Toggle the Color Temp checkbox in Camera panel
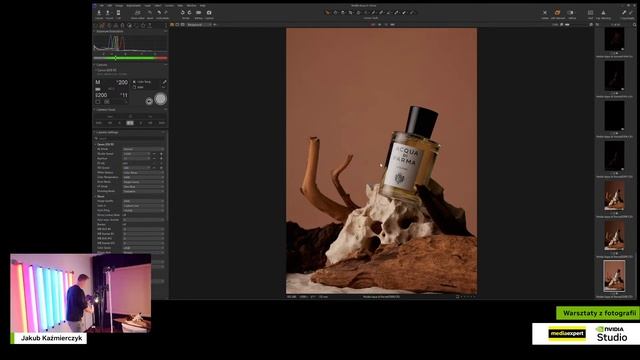 (134, 82)
